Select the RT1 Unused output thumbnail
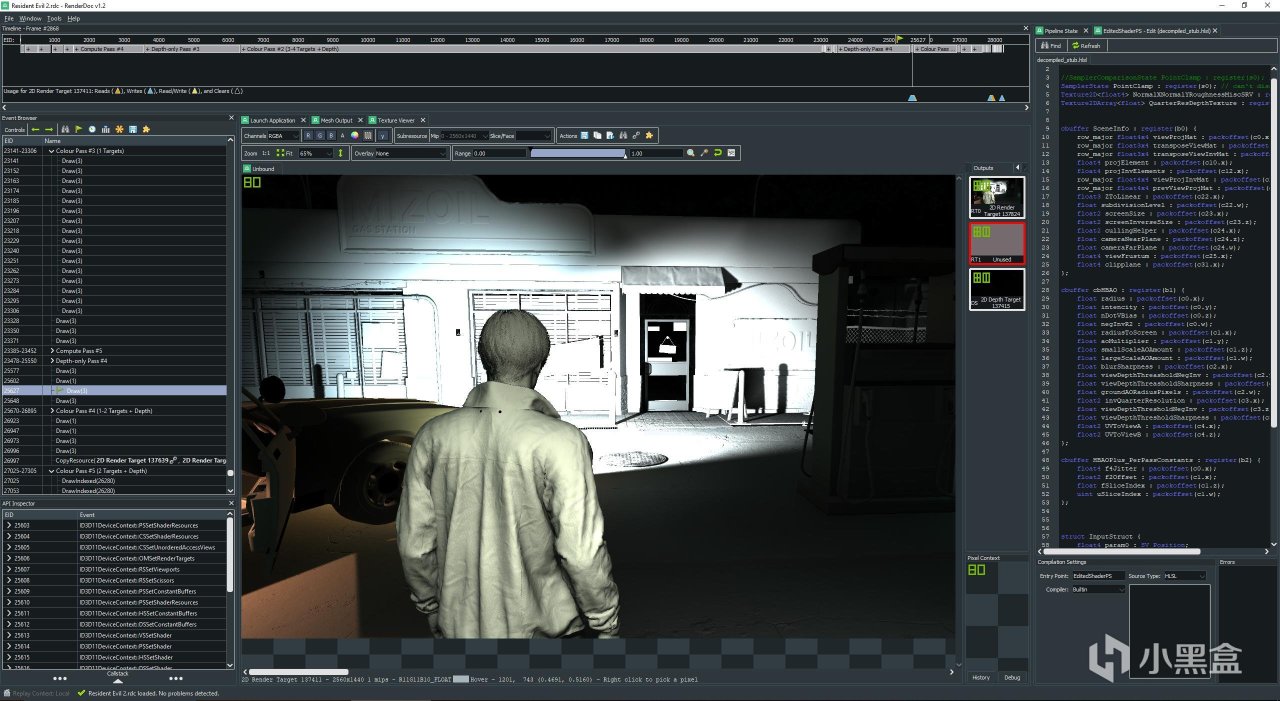 coord(997,243)
